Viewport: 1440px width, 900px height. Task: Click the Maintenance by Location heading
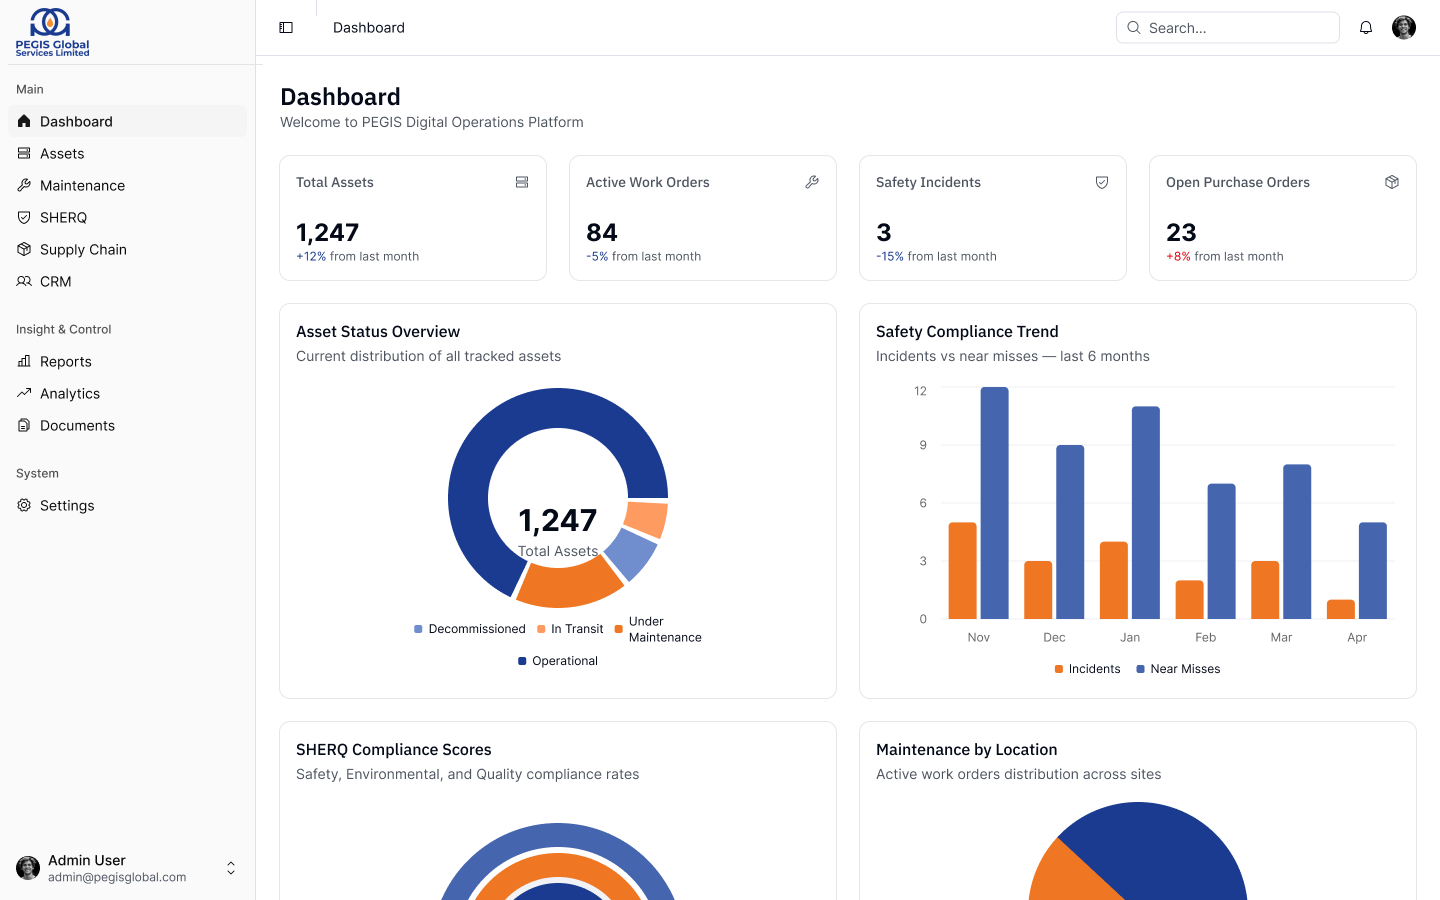tap(967, 750)
